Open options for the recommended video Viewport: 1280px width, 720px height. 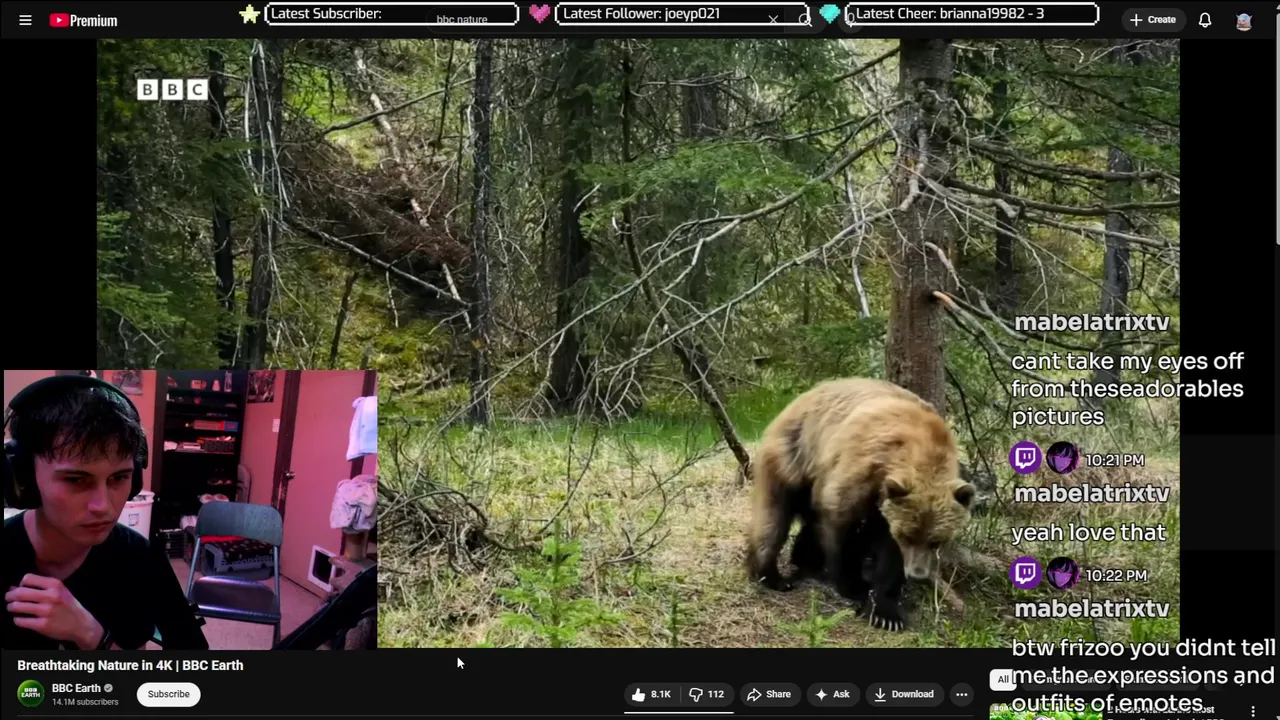(x=1253, y=711)
